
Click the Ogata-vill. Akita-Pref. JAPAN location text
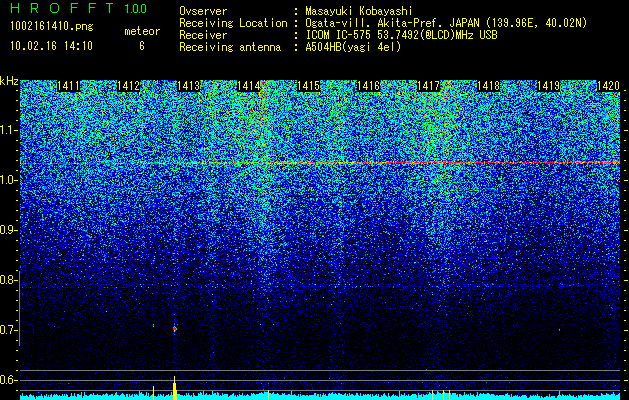(446, 23)
